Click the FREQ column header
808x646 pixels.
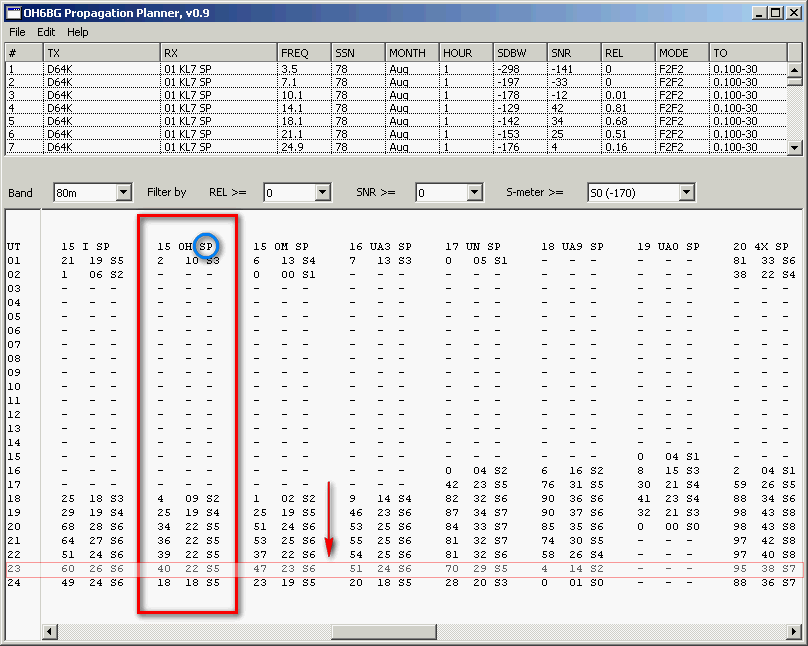point(304,53)
